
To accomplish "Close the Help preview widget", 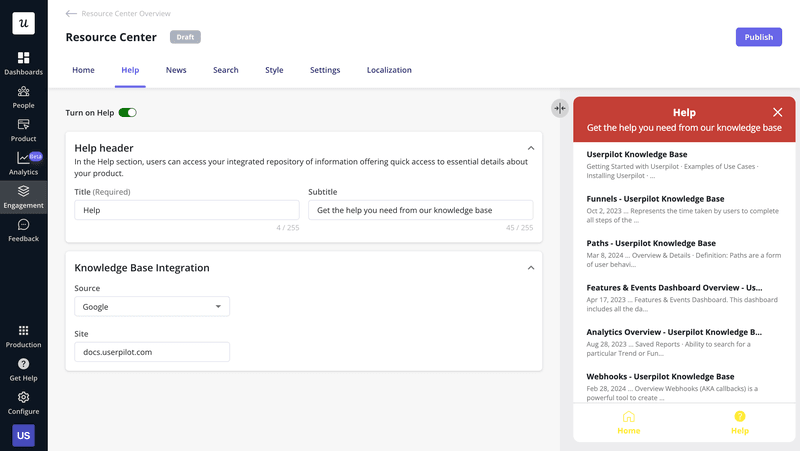I will (x=777, y=112).
